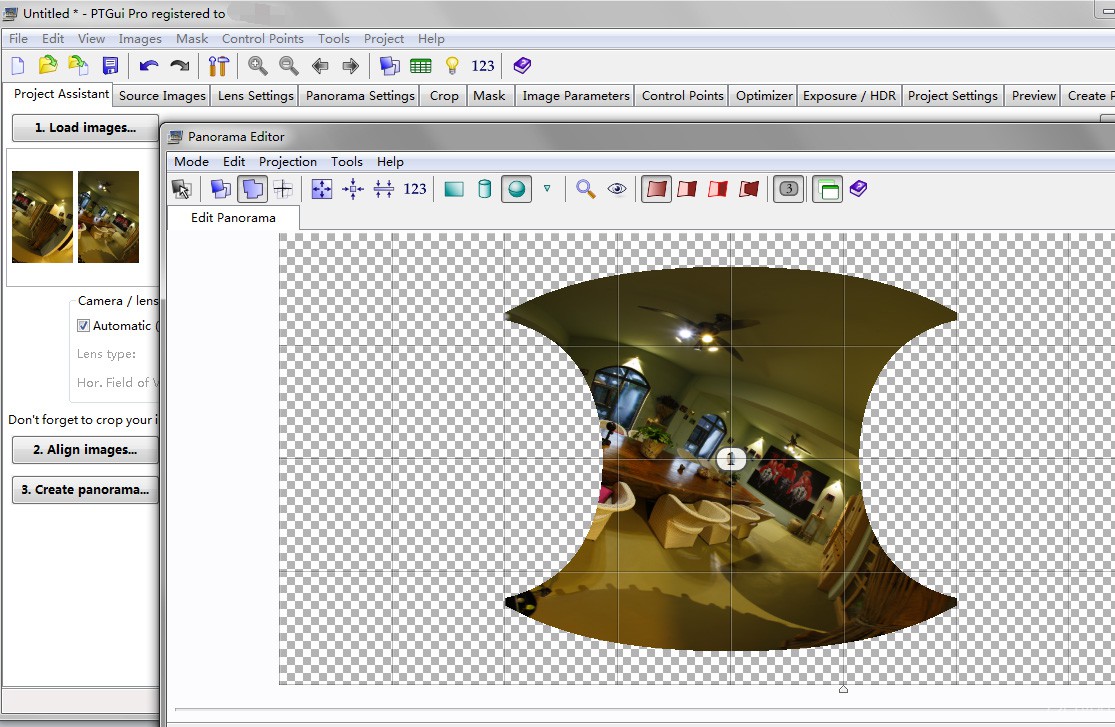Toggle the eye preview icon
1115x727 pixels.
click(x=617, y=188)
